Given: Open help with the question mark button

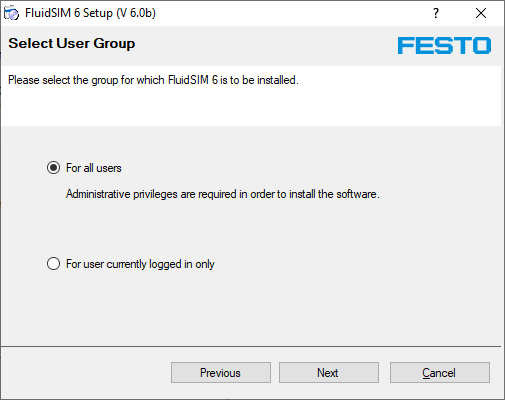Looking at the screenshot, I should coord(436,13).
